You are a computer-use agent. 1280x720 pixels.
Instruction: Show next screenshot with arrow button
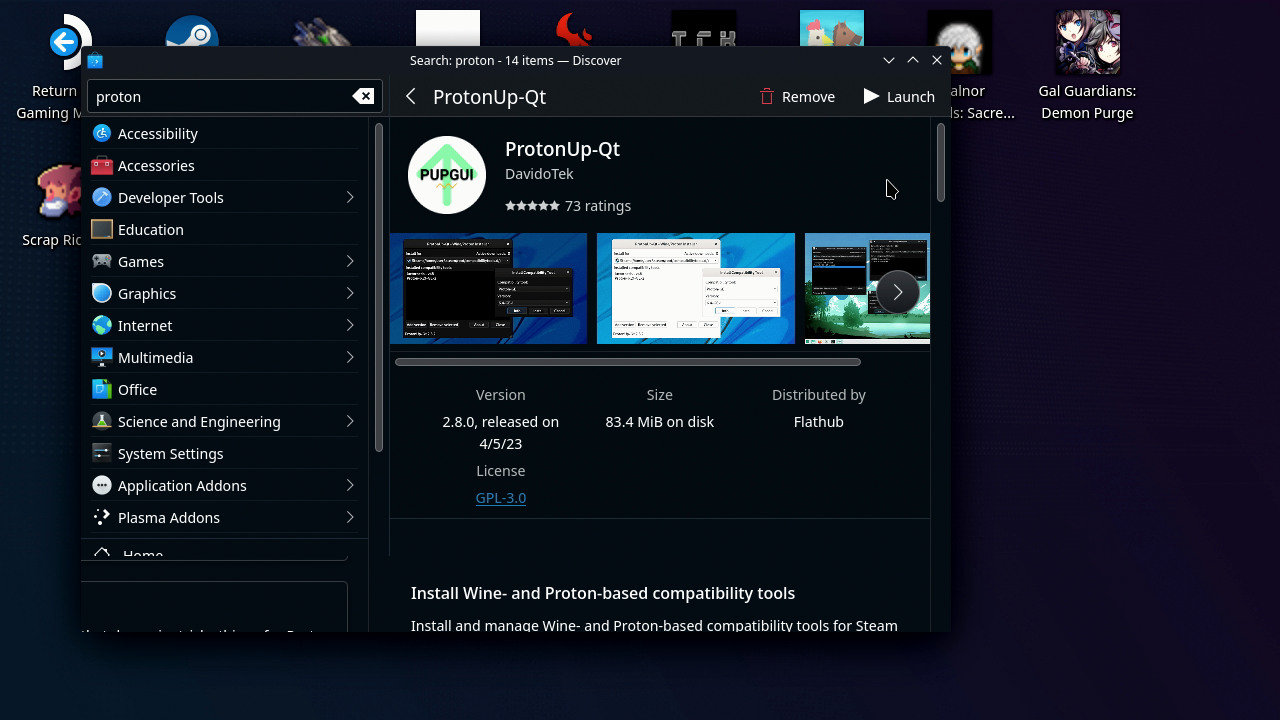pos(897,292)
